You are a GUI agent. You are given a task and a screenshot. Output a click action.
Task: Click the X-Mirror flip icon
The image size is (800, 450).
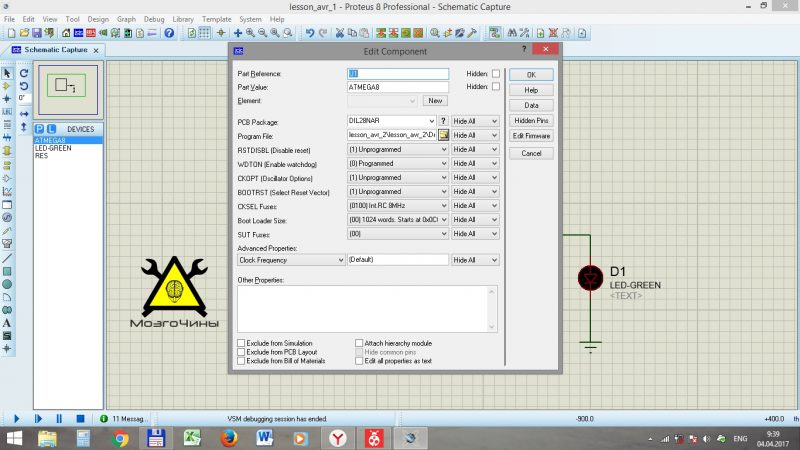click(24, 114)
